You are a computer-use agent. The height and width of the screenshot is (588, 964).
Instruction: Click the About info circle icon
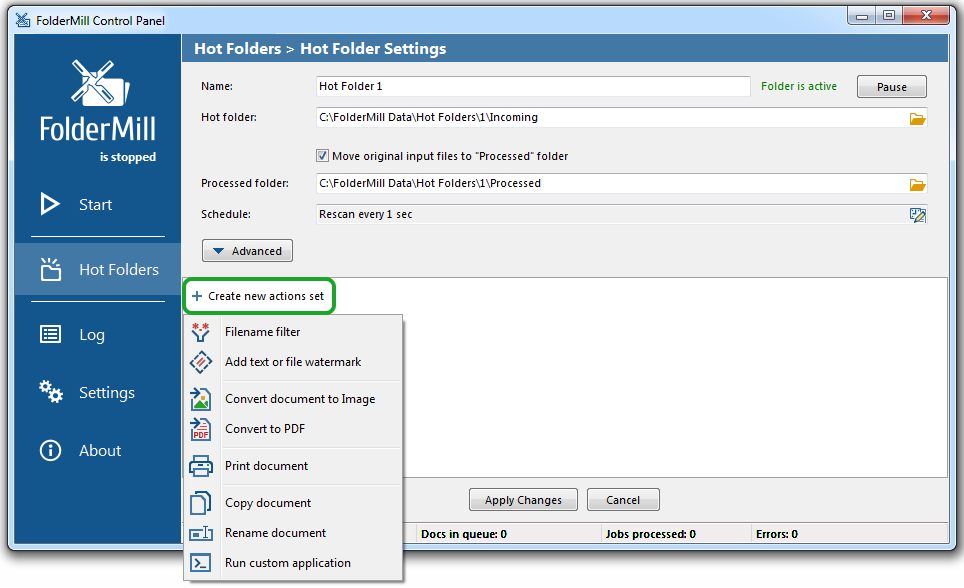click(x=50, y=451)
